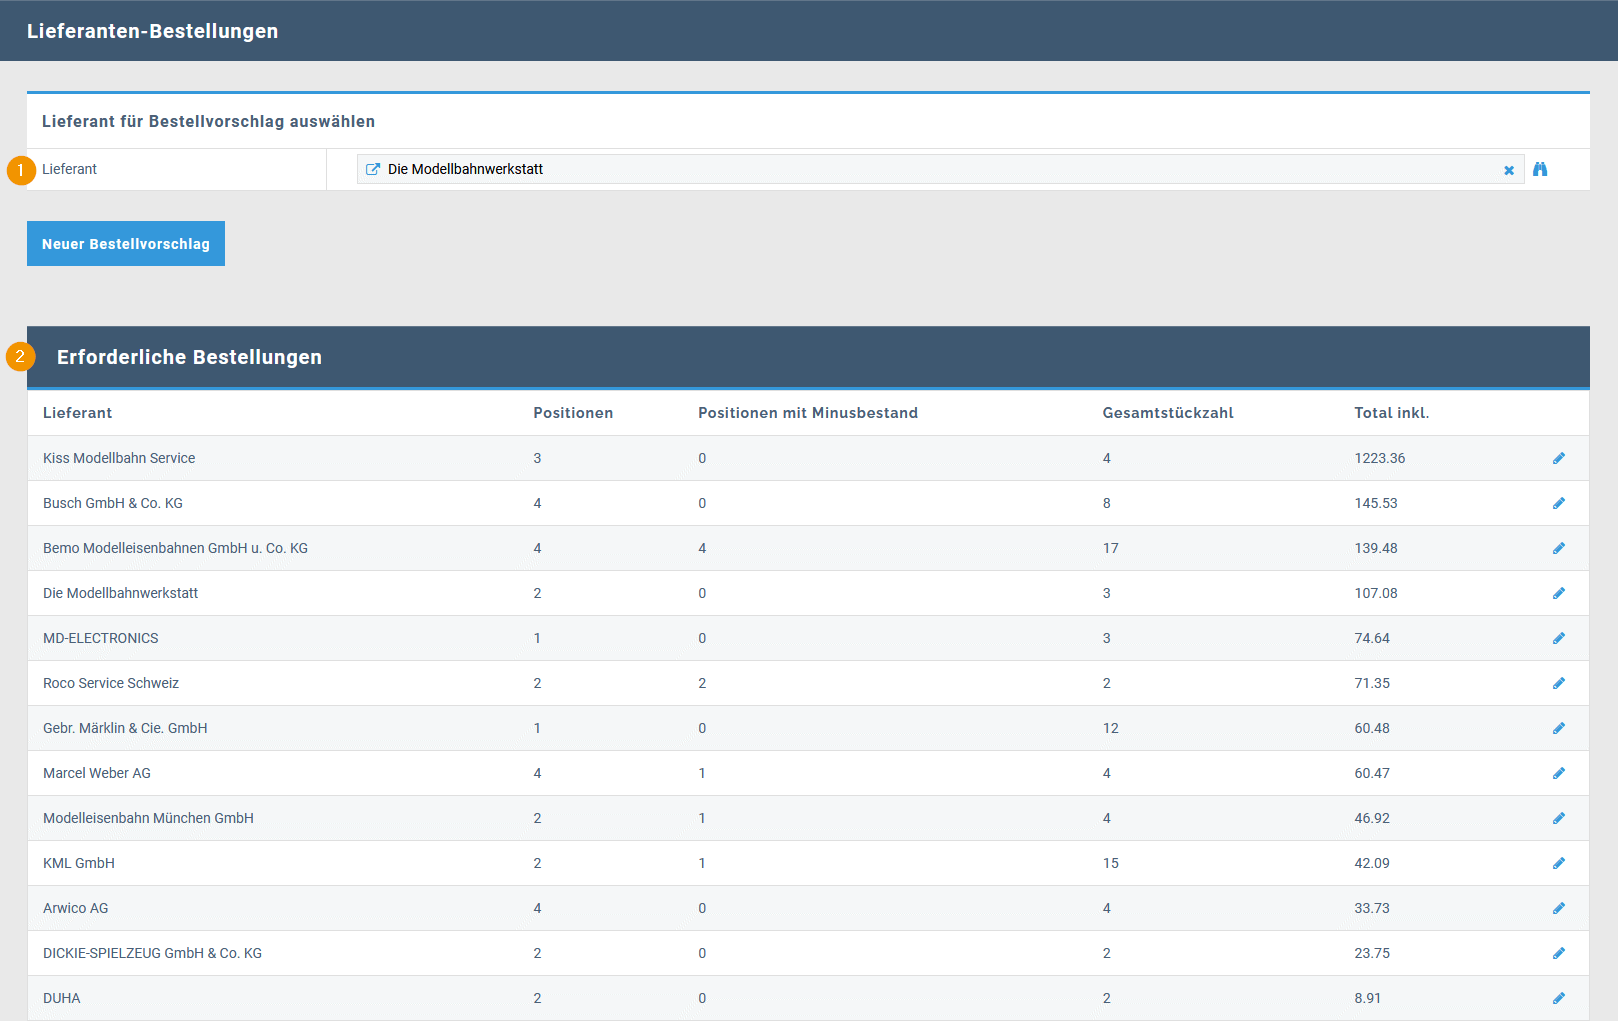Edit the Marcel Weber AG row
Viewport: 1618px width, 1021px height.
point(1559,773)
